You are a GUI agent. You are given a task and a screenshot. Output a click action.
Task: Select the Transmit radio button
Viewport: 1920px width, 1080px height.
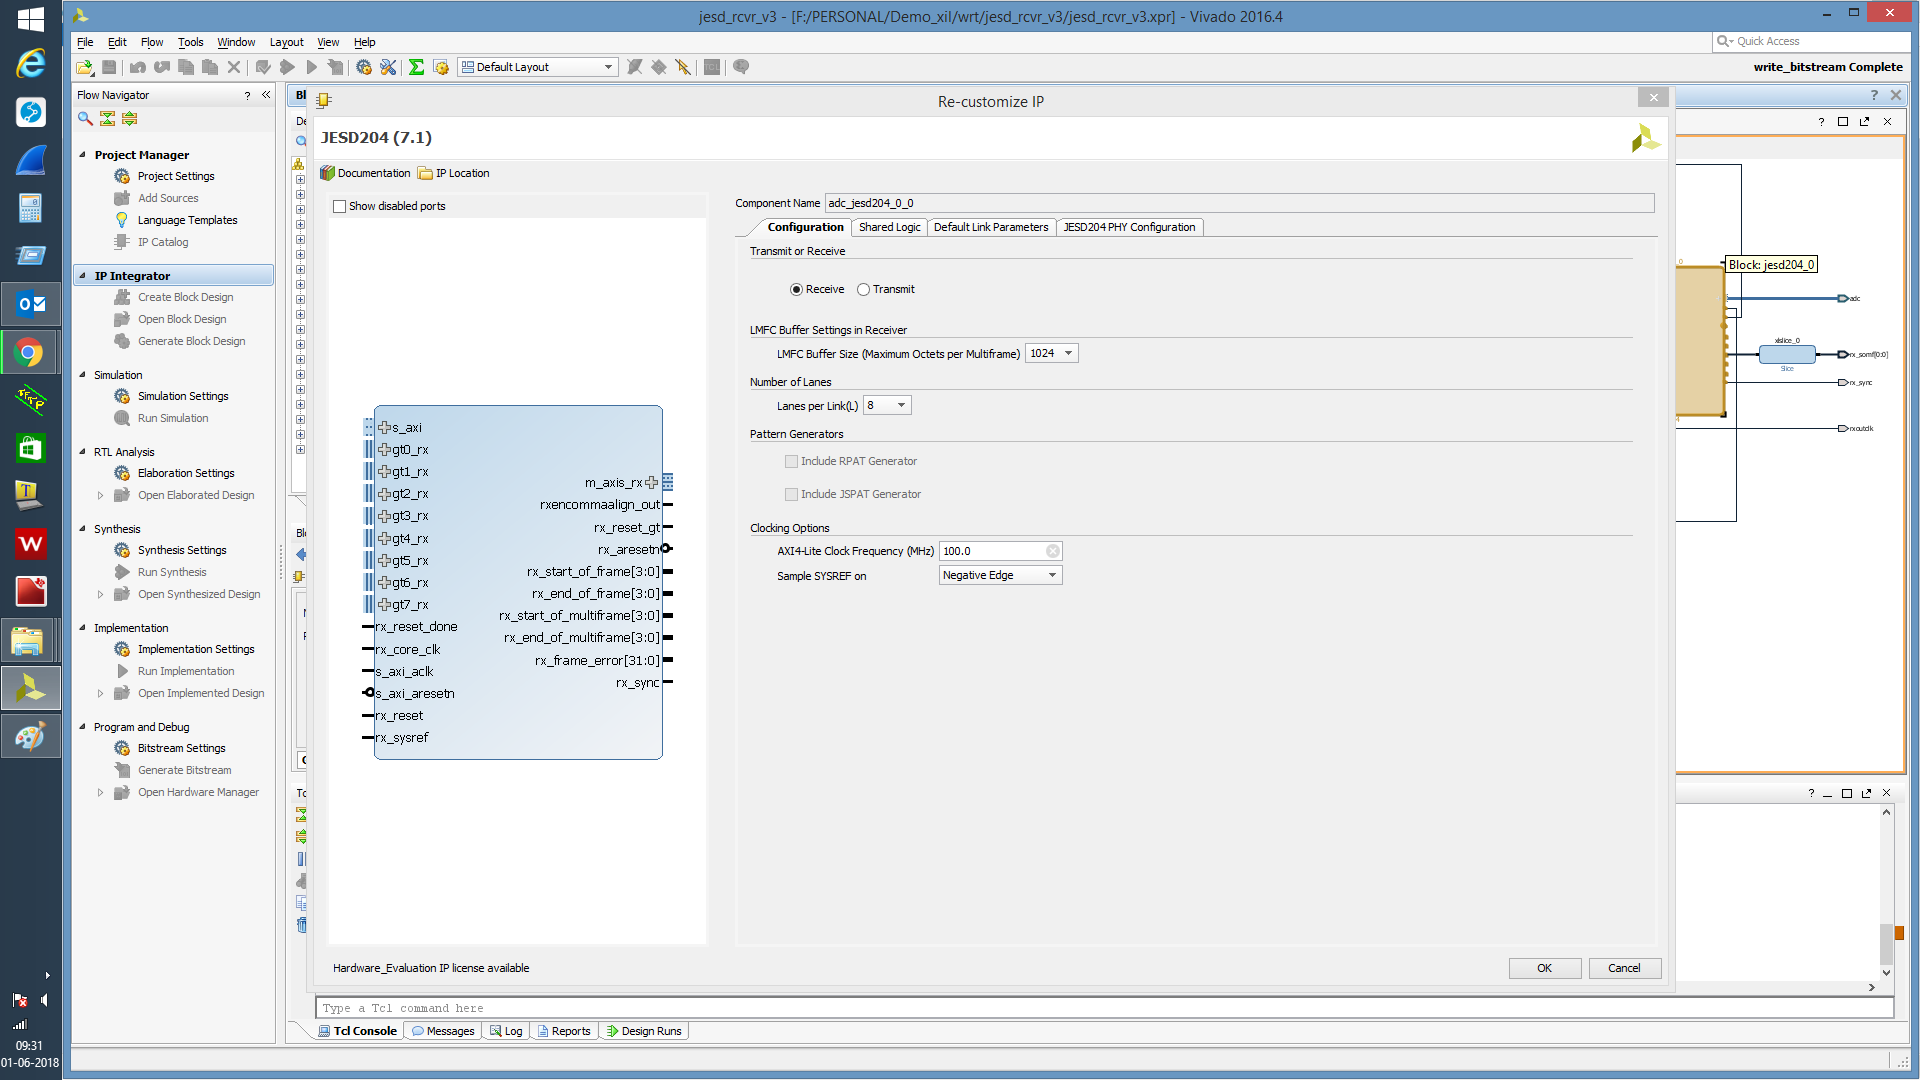coord(863,289)
